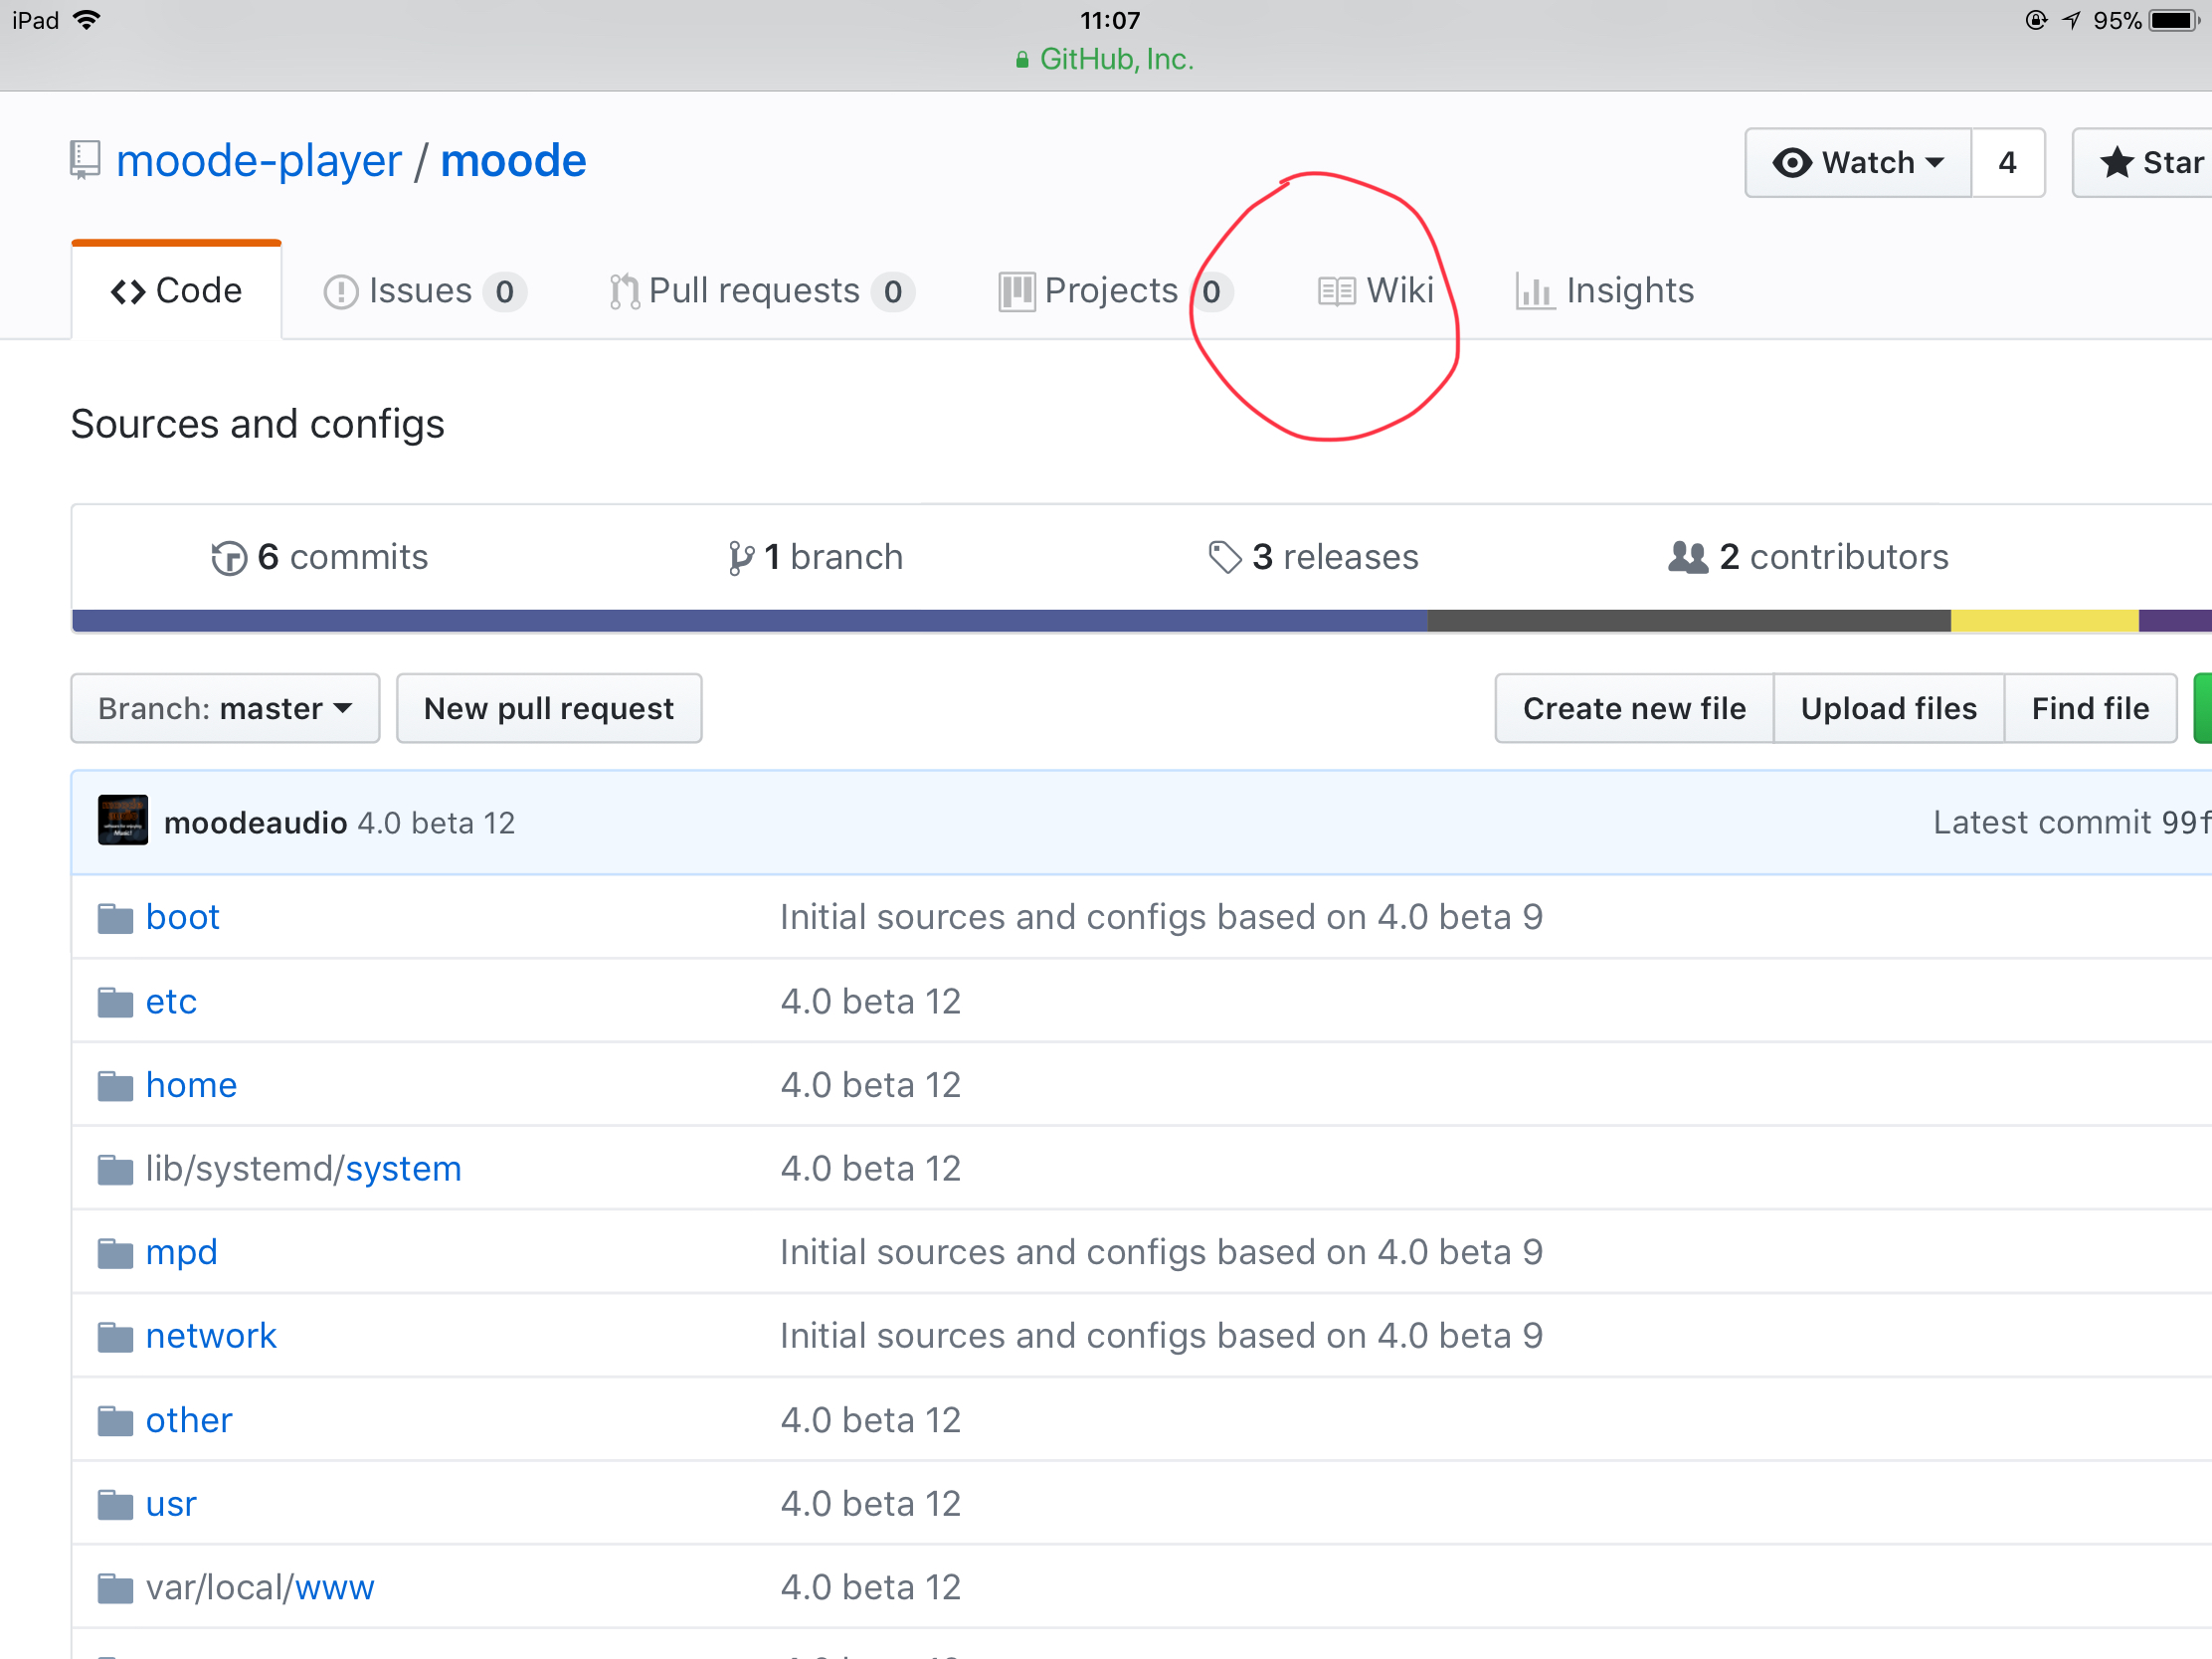Click the Projects board icon
The width and height of the screenshot is (2212, 1659).
[1017, 292]
